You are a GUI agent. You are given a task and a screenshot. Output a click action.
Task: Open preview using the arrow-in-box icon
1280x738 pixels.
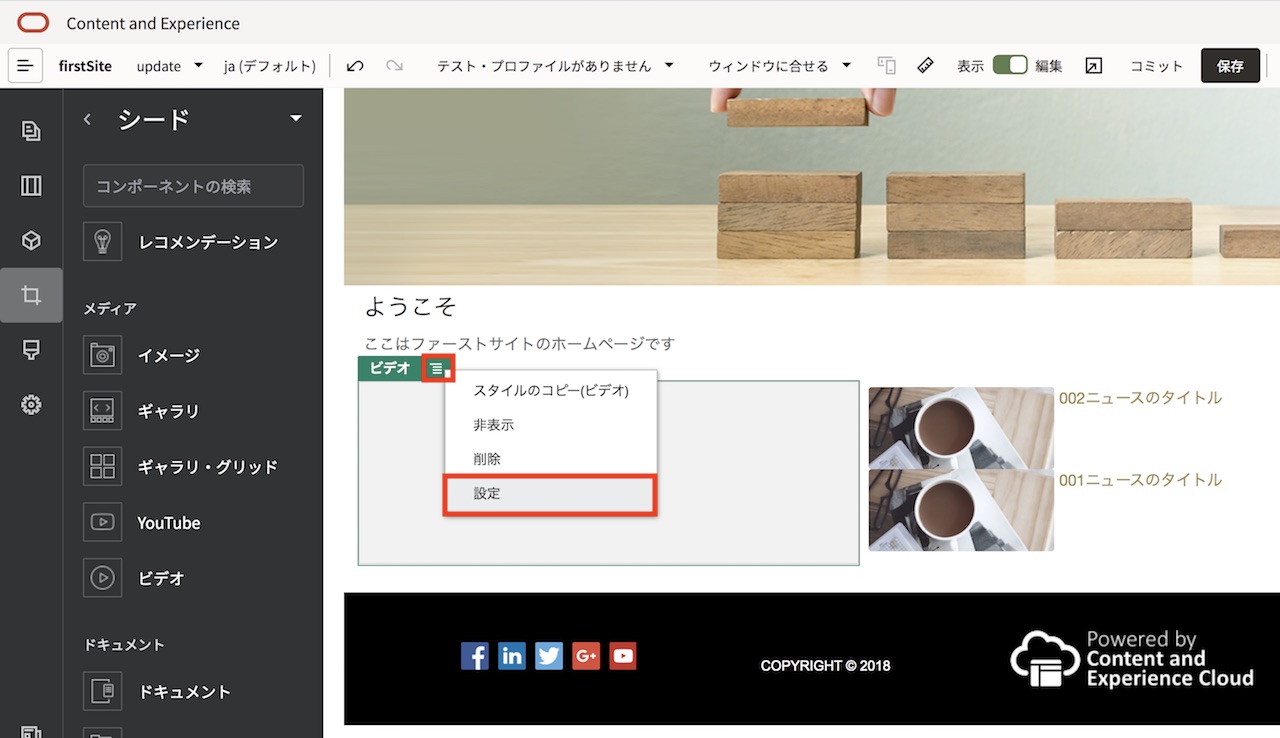(1092, 65)
